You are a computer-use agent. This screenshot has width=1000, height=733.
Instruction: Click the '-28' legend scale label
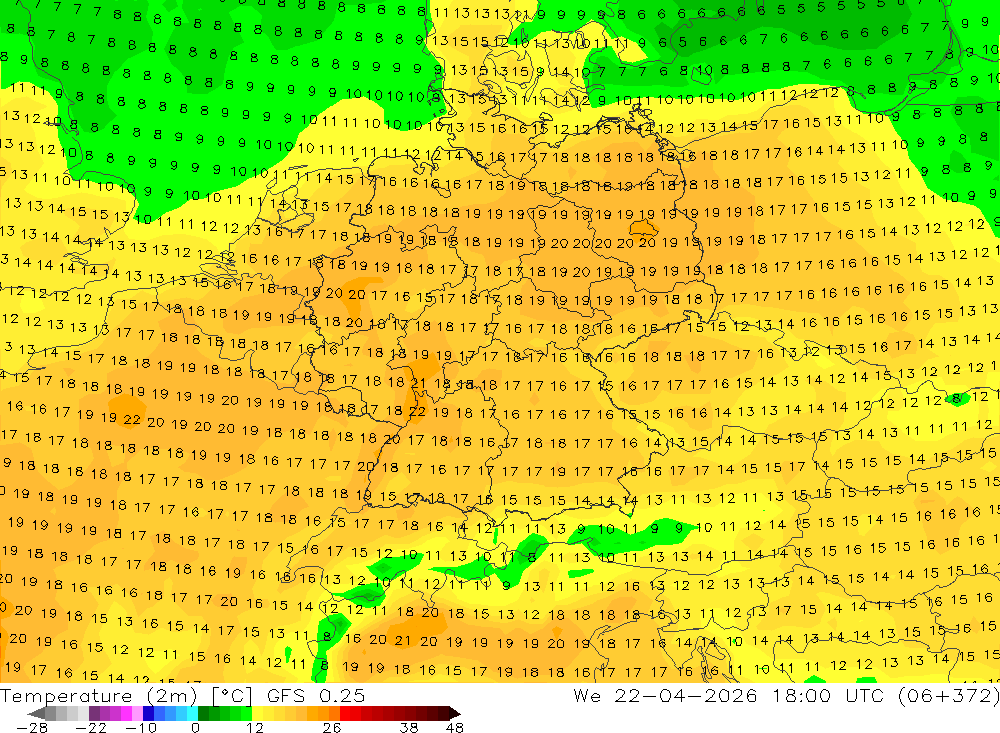pyautogui.click(x=32, y=727)
